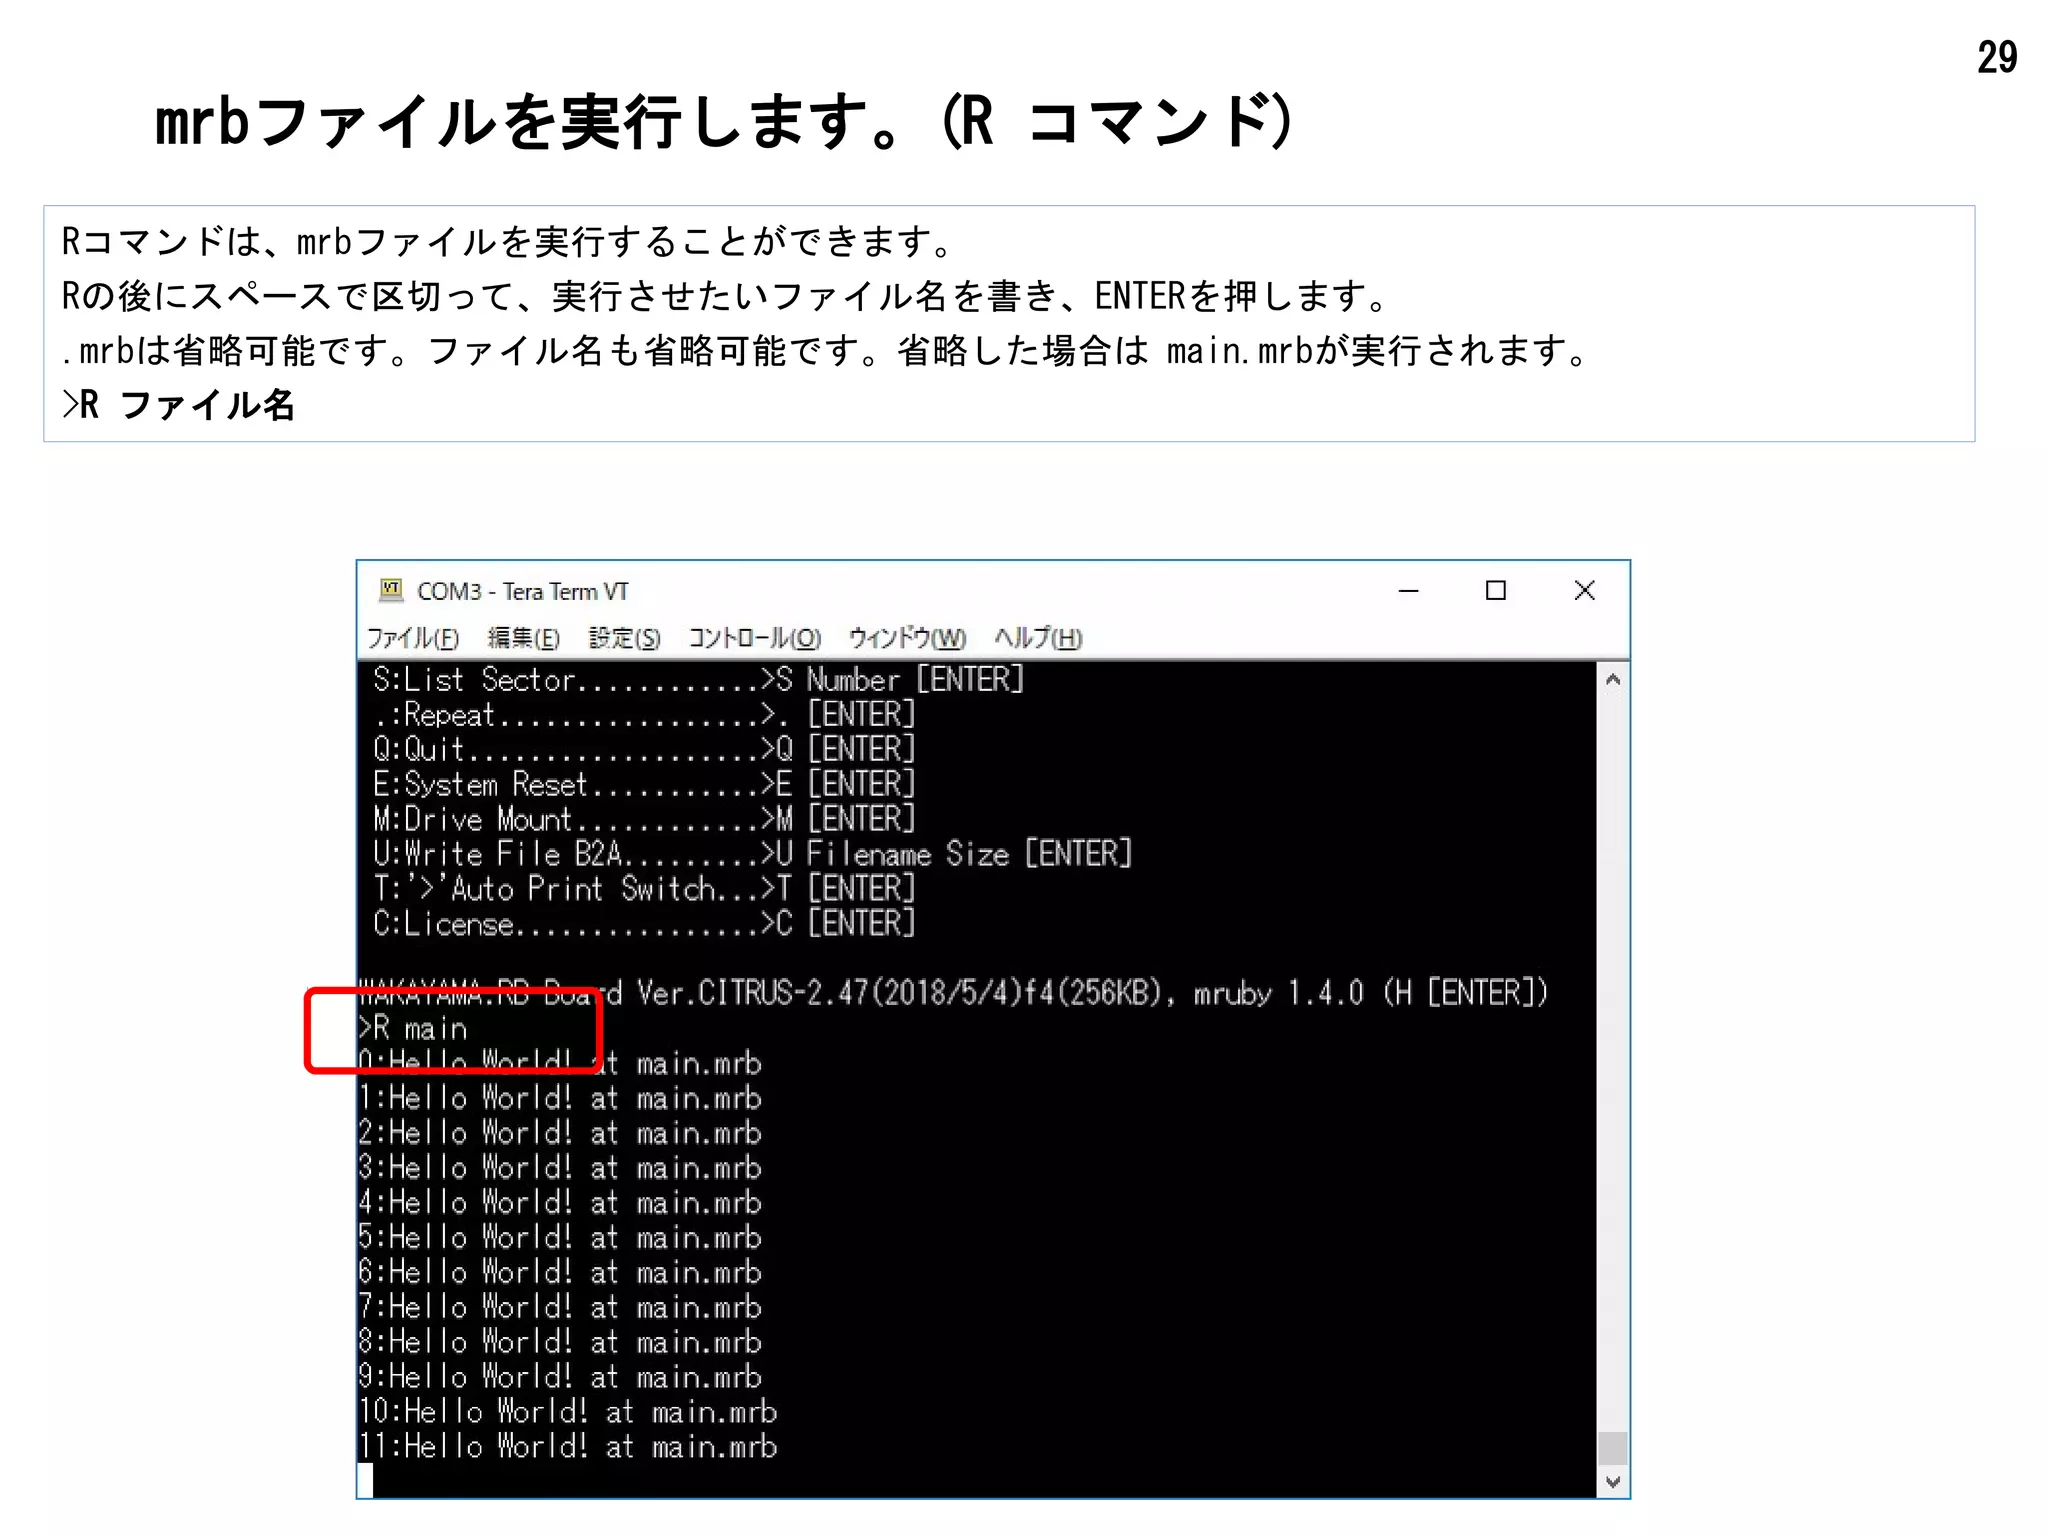Maximize the Tera Term window
The width and height of the screenshot is (2048, 1536).
(x=1496, y=591)
